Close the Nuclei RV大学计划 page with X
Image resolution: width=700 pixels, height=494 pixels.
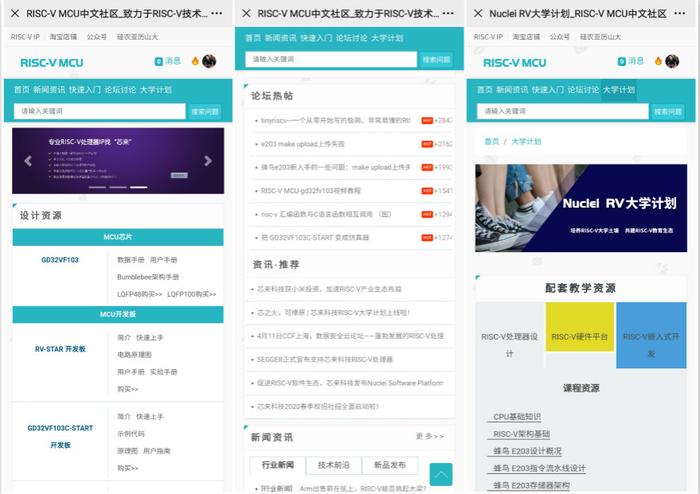coord(478,13)
